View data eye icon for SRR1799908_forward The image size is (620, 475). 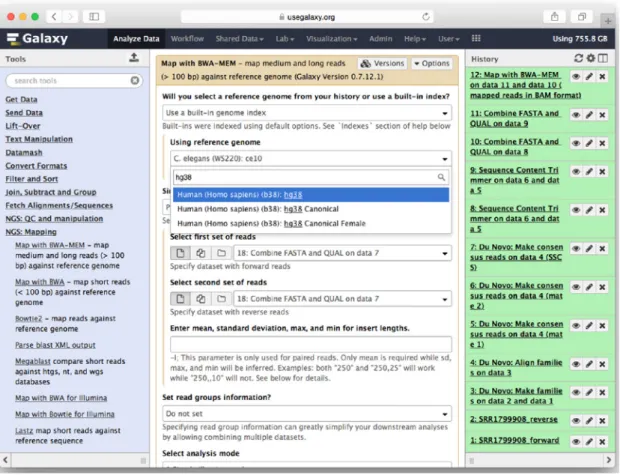point(576,441)
